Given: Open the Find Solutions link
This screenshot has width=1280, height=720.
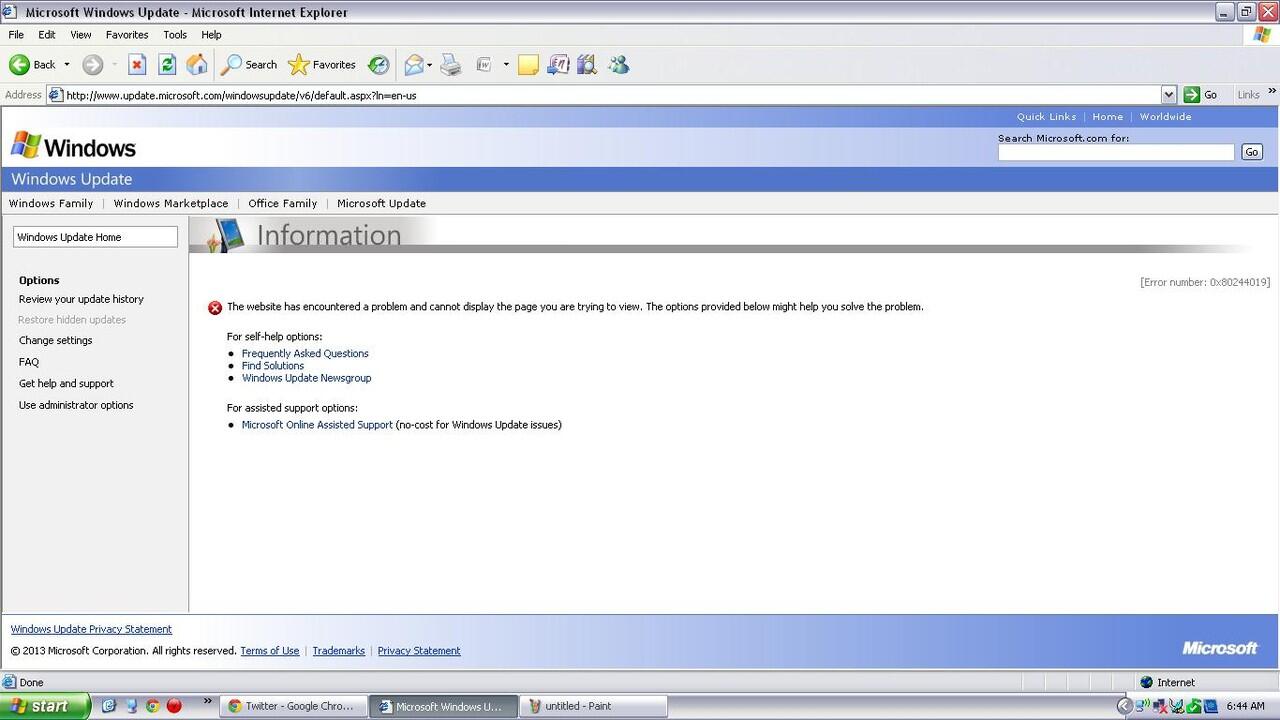Looking at the screenshot, I should click(273, 366).
